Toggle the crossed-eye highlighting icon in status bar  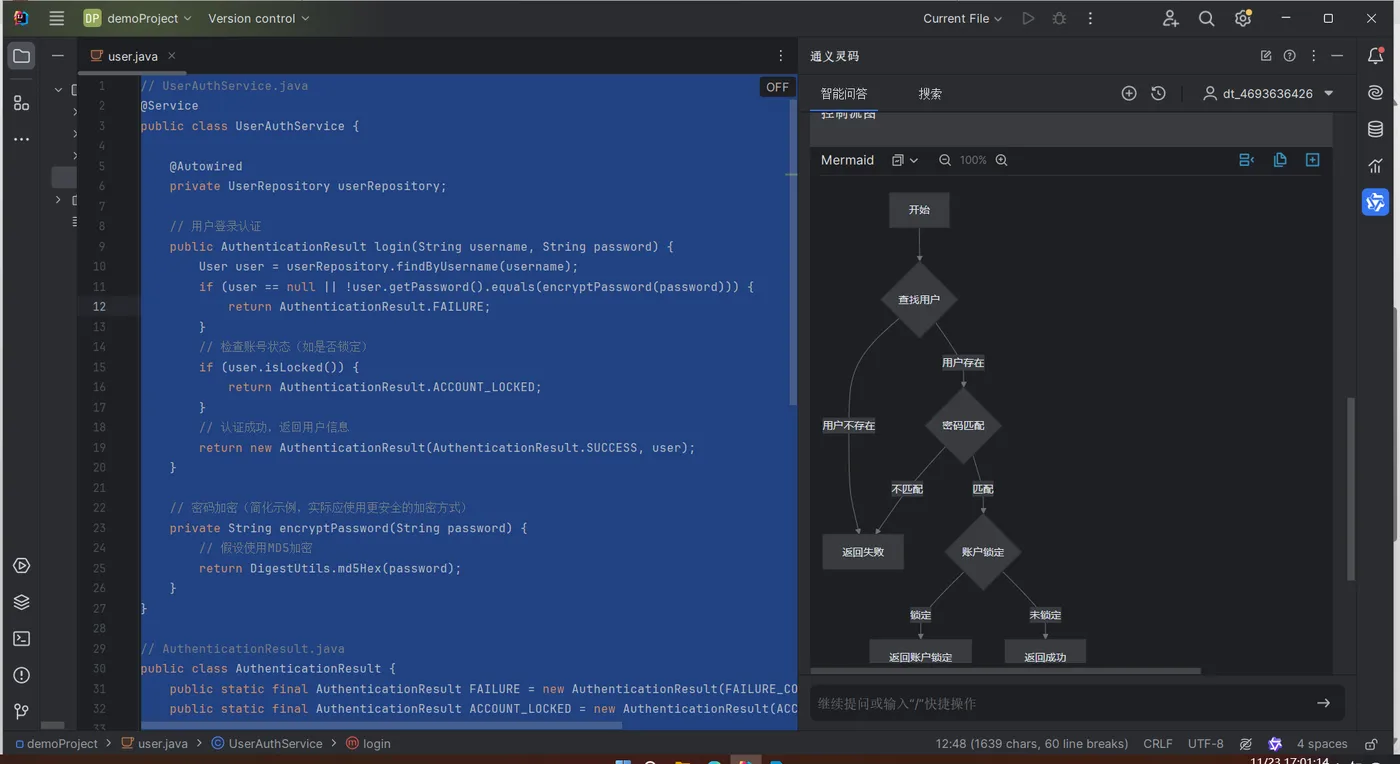[1246, 744]
